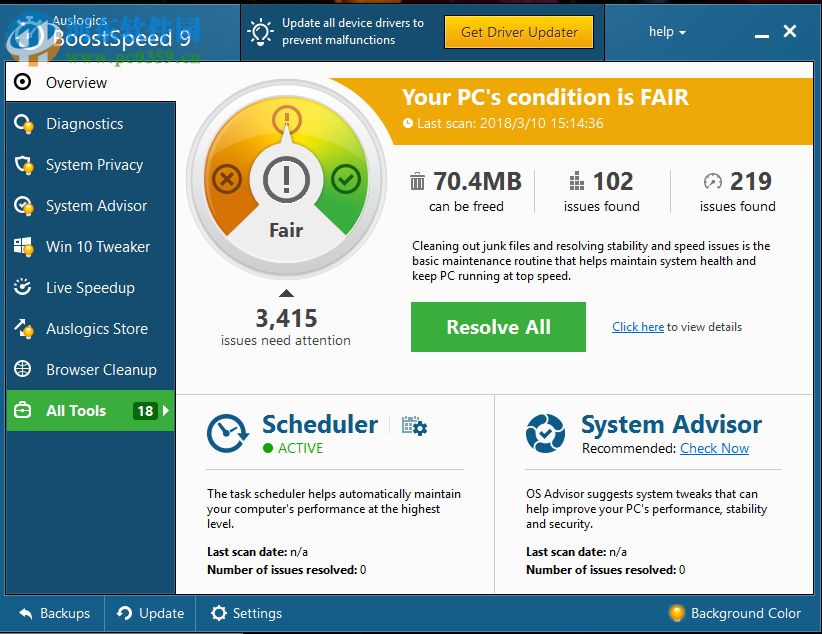
Task: Click the Diagnostics magnifier icon
Action: coord(24,124)
